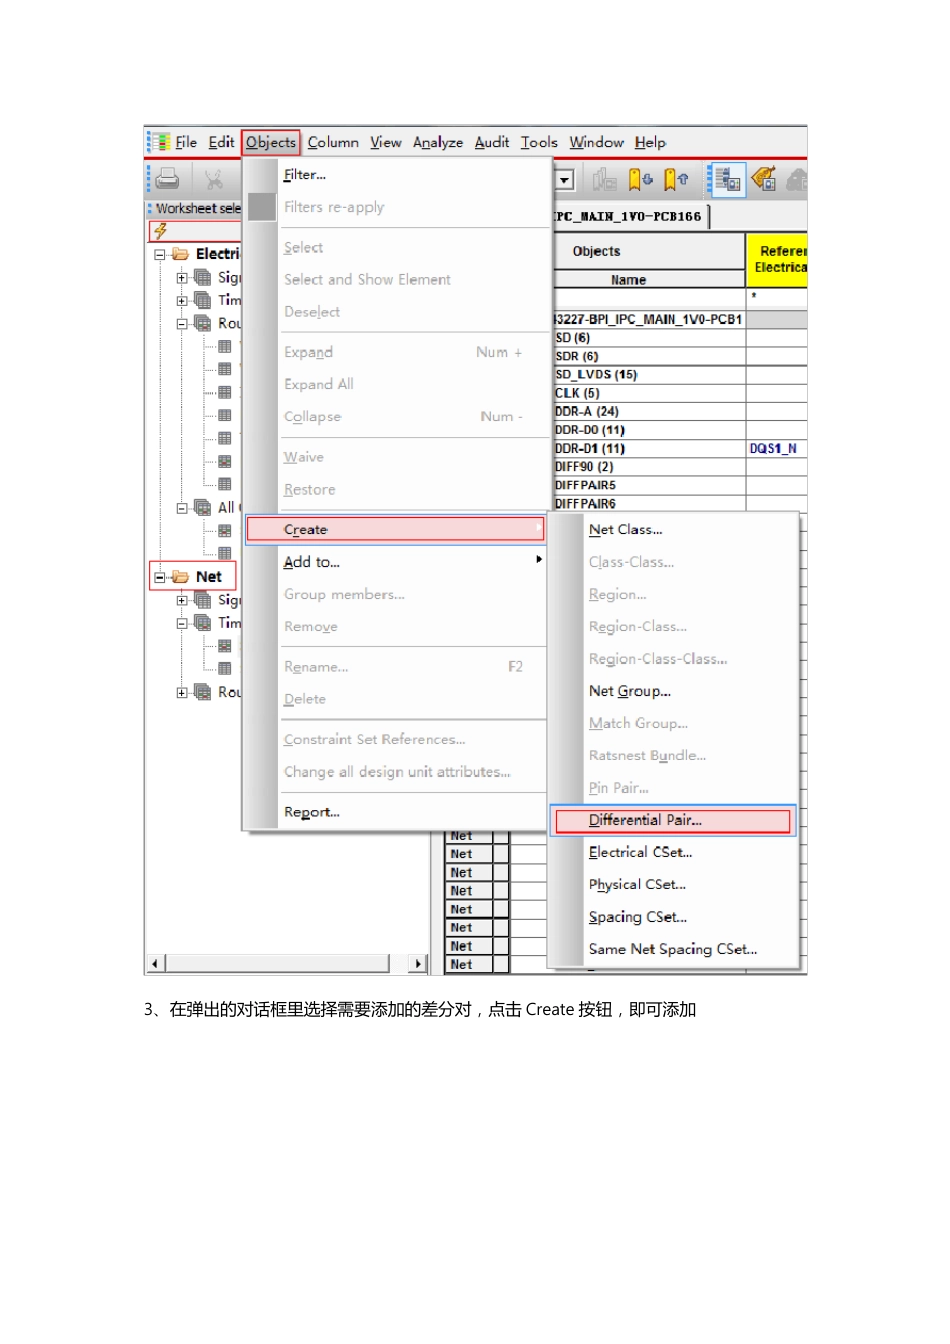This screenshot has width=950, height=1344.
Task: Click the yellow bookmark up-arrow toolbar icon
Action: tap(676, 179)
